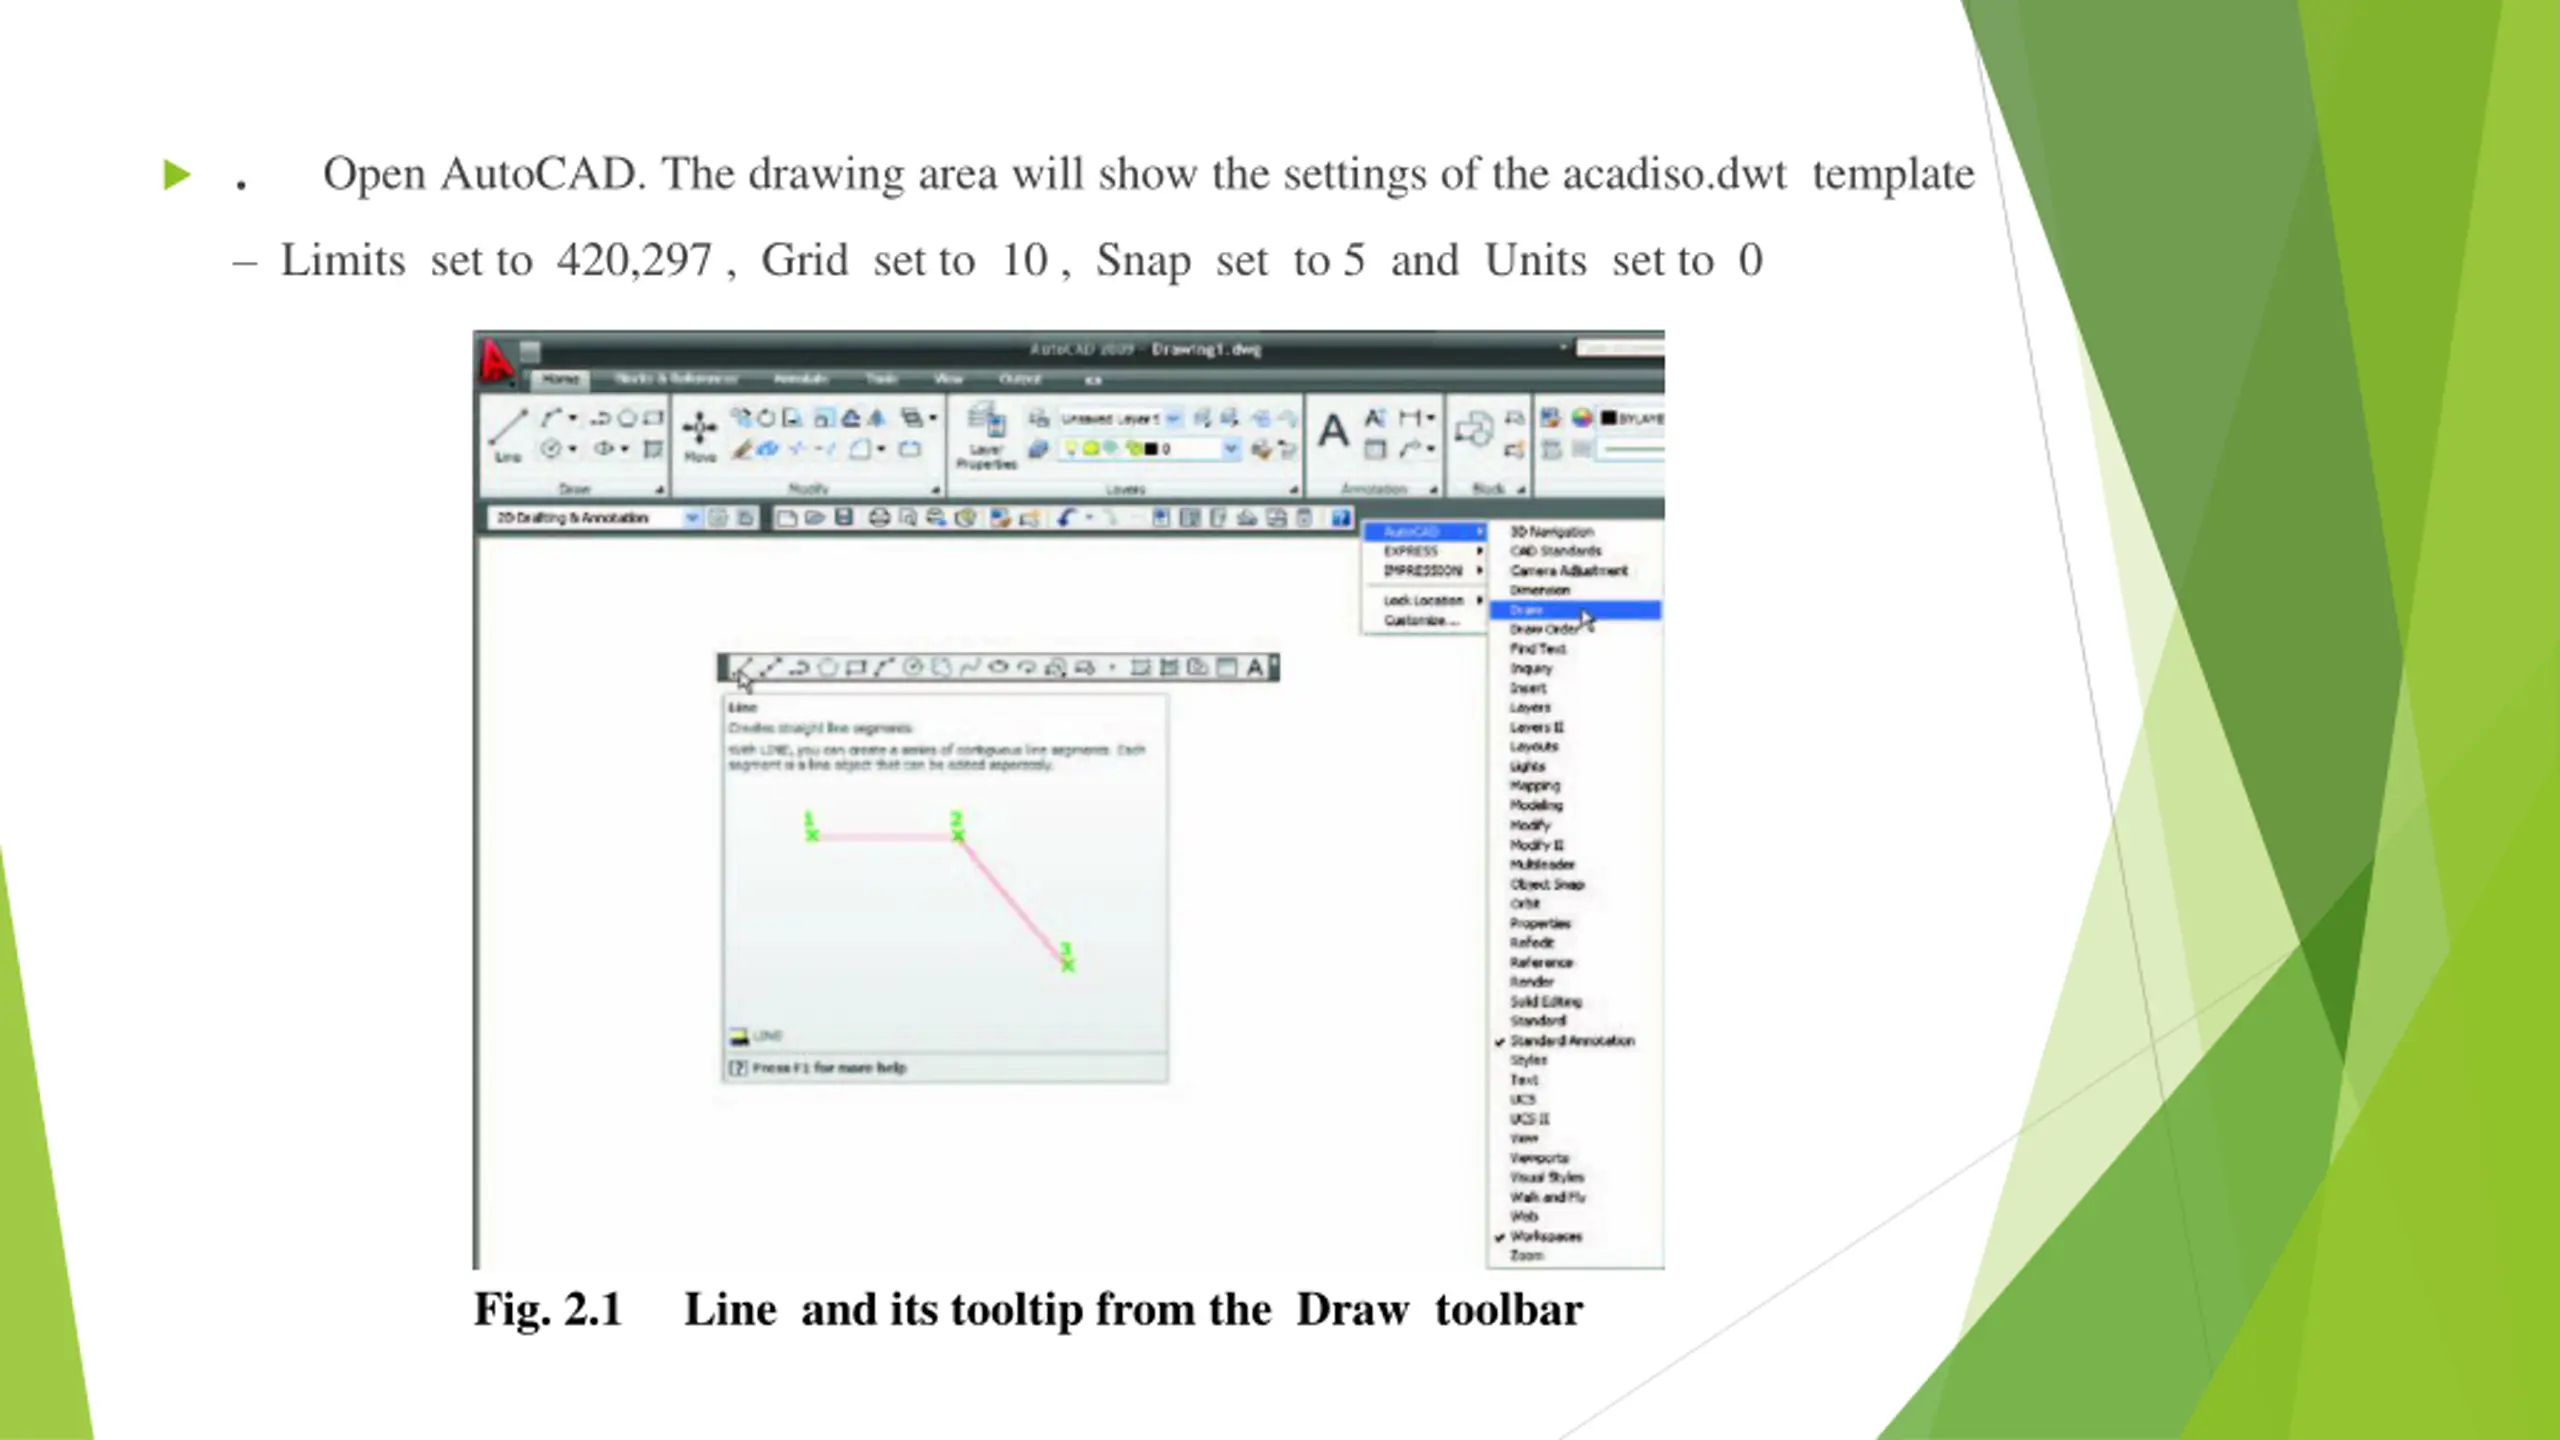The width and height of the screenshot is (2560, 1440).
Task: Click the Undo arrow in standard toolbar
Action: coord(1065,517)
